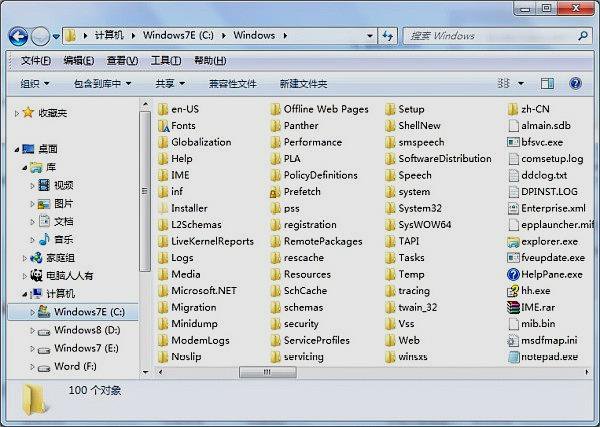Click the horizontal scrollbar thumb
The width and height of the screenshot is (600, 427).
click(267, 372)
